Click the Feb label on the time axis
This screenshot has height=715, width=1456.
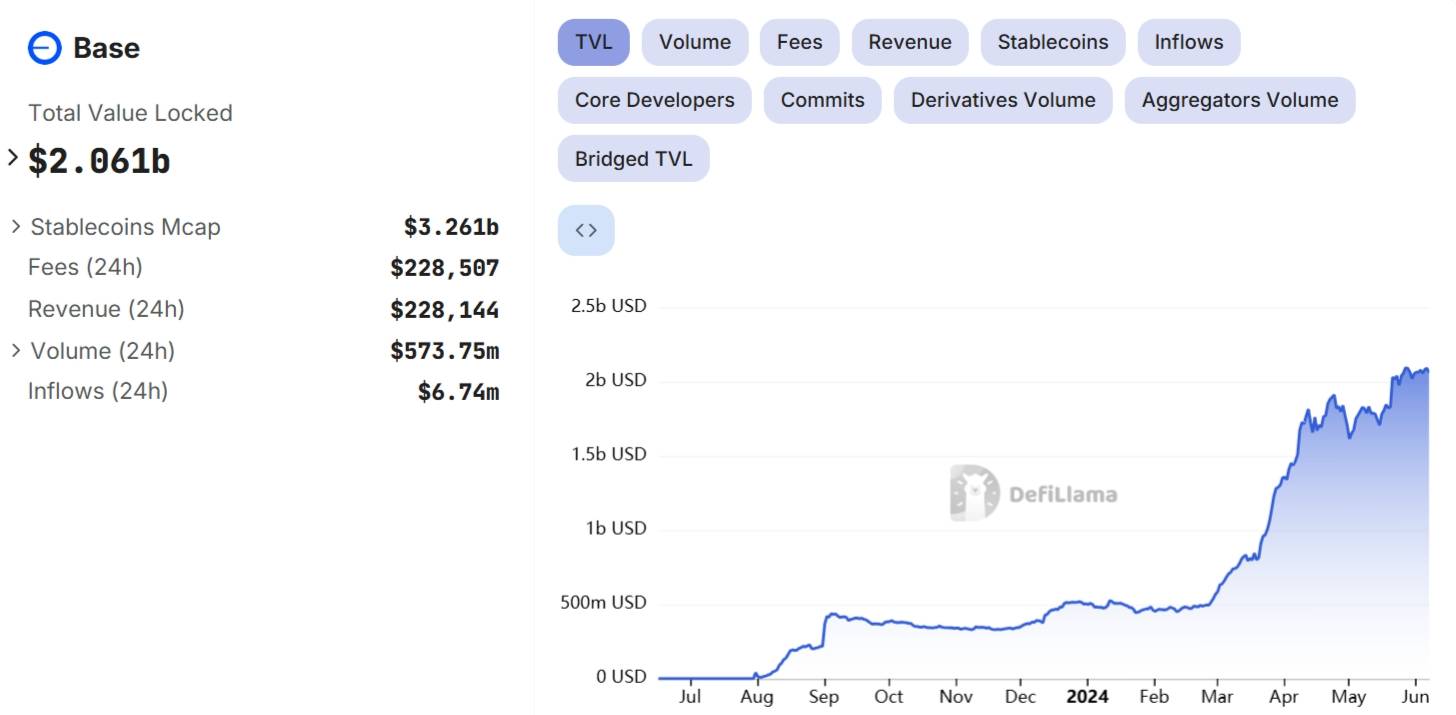pyautogui.click(x=1154, y=697)
